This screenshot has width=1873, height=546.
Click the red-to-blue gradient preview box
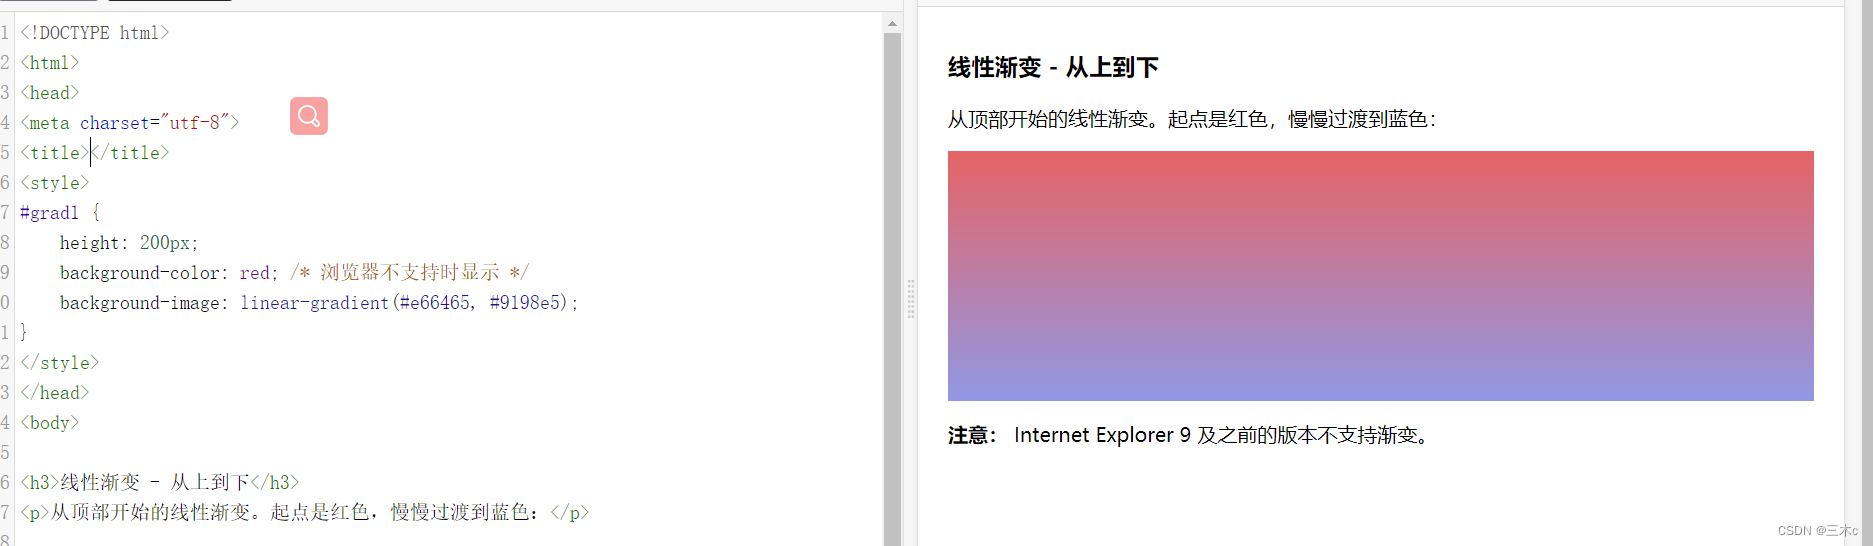pyautogui.click(x=1380, y=276)
